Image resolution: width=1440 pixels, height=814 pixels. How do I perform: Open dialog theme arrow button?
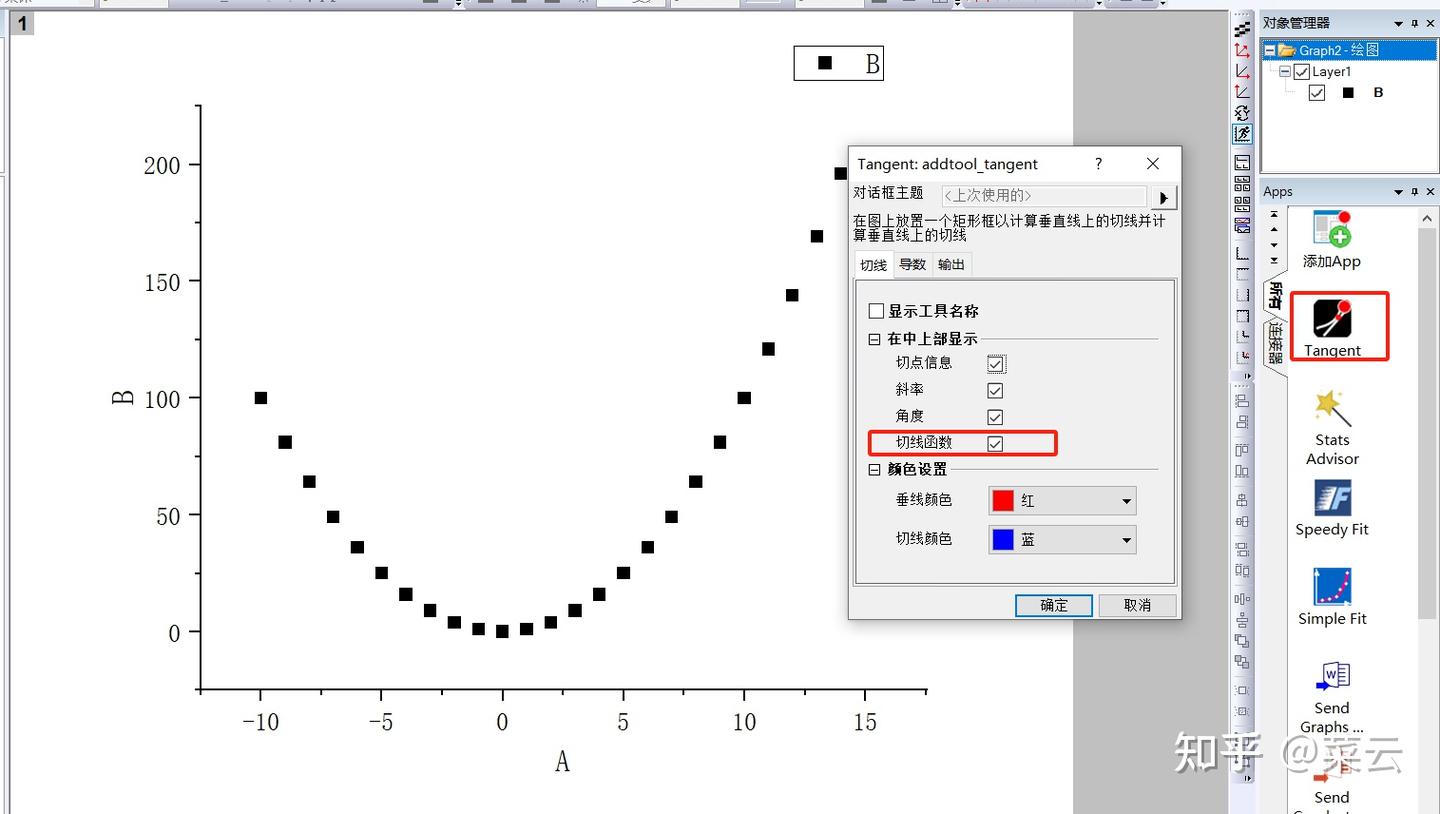tap(1163, 196)
